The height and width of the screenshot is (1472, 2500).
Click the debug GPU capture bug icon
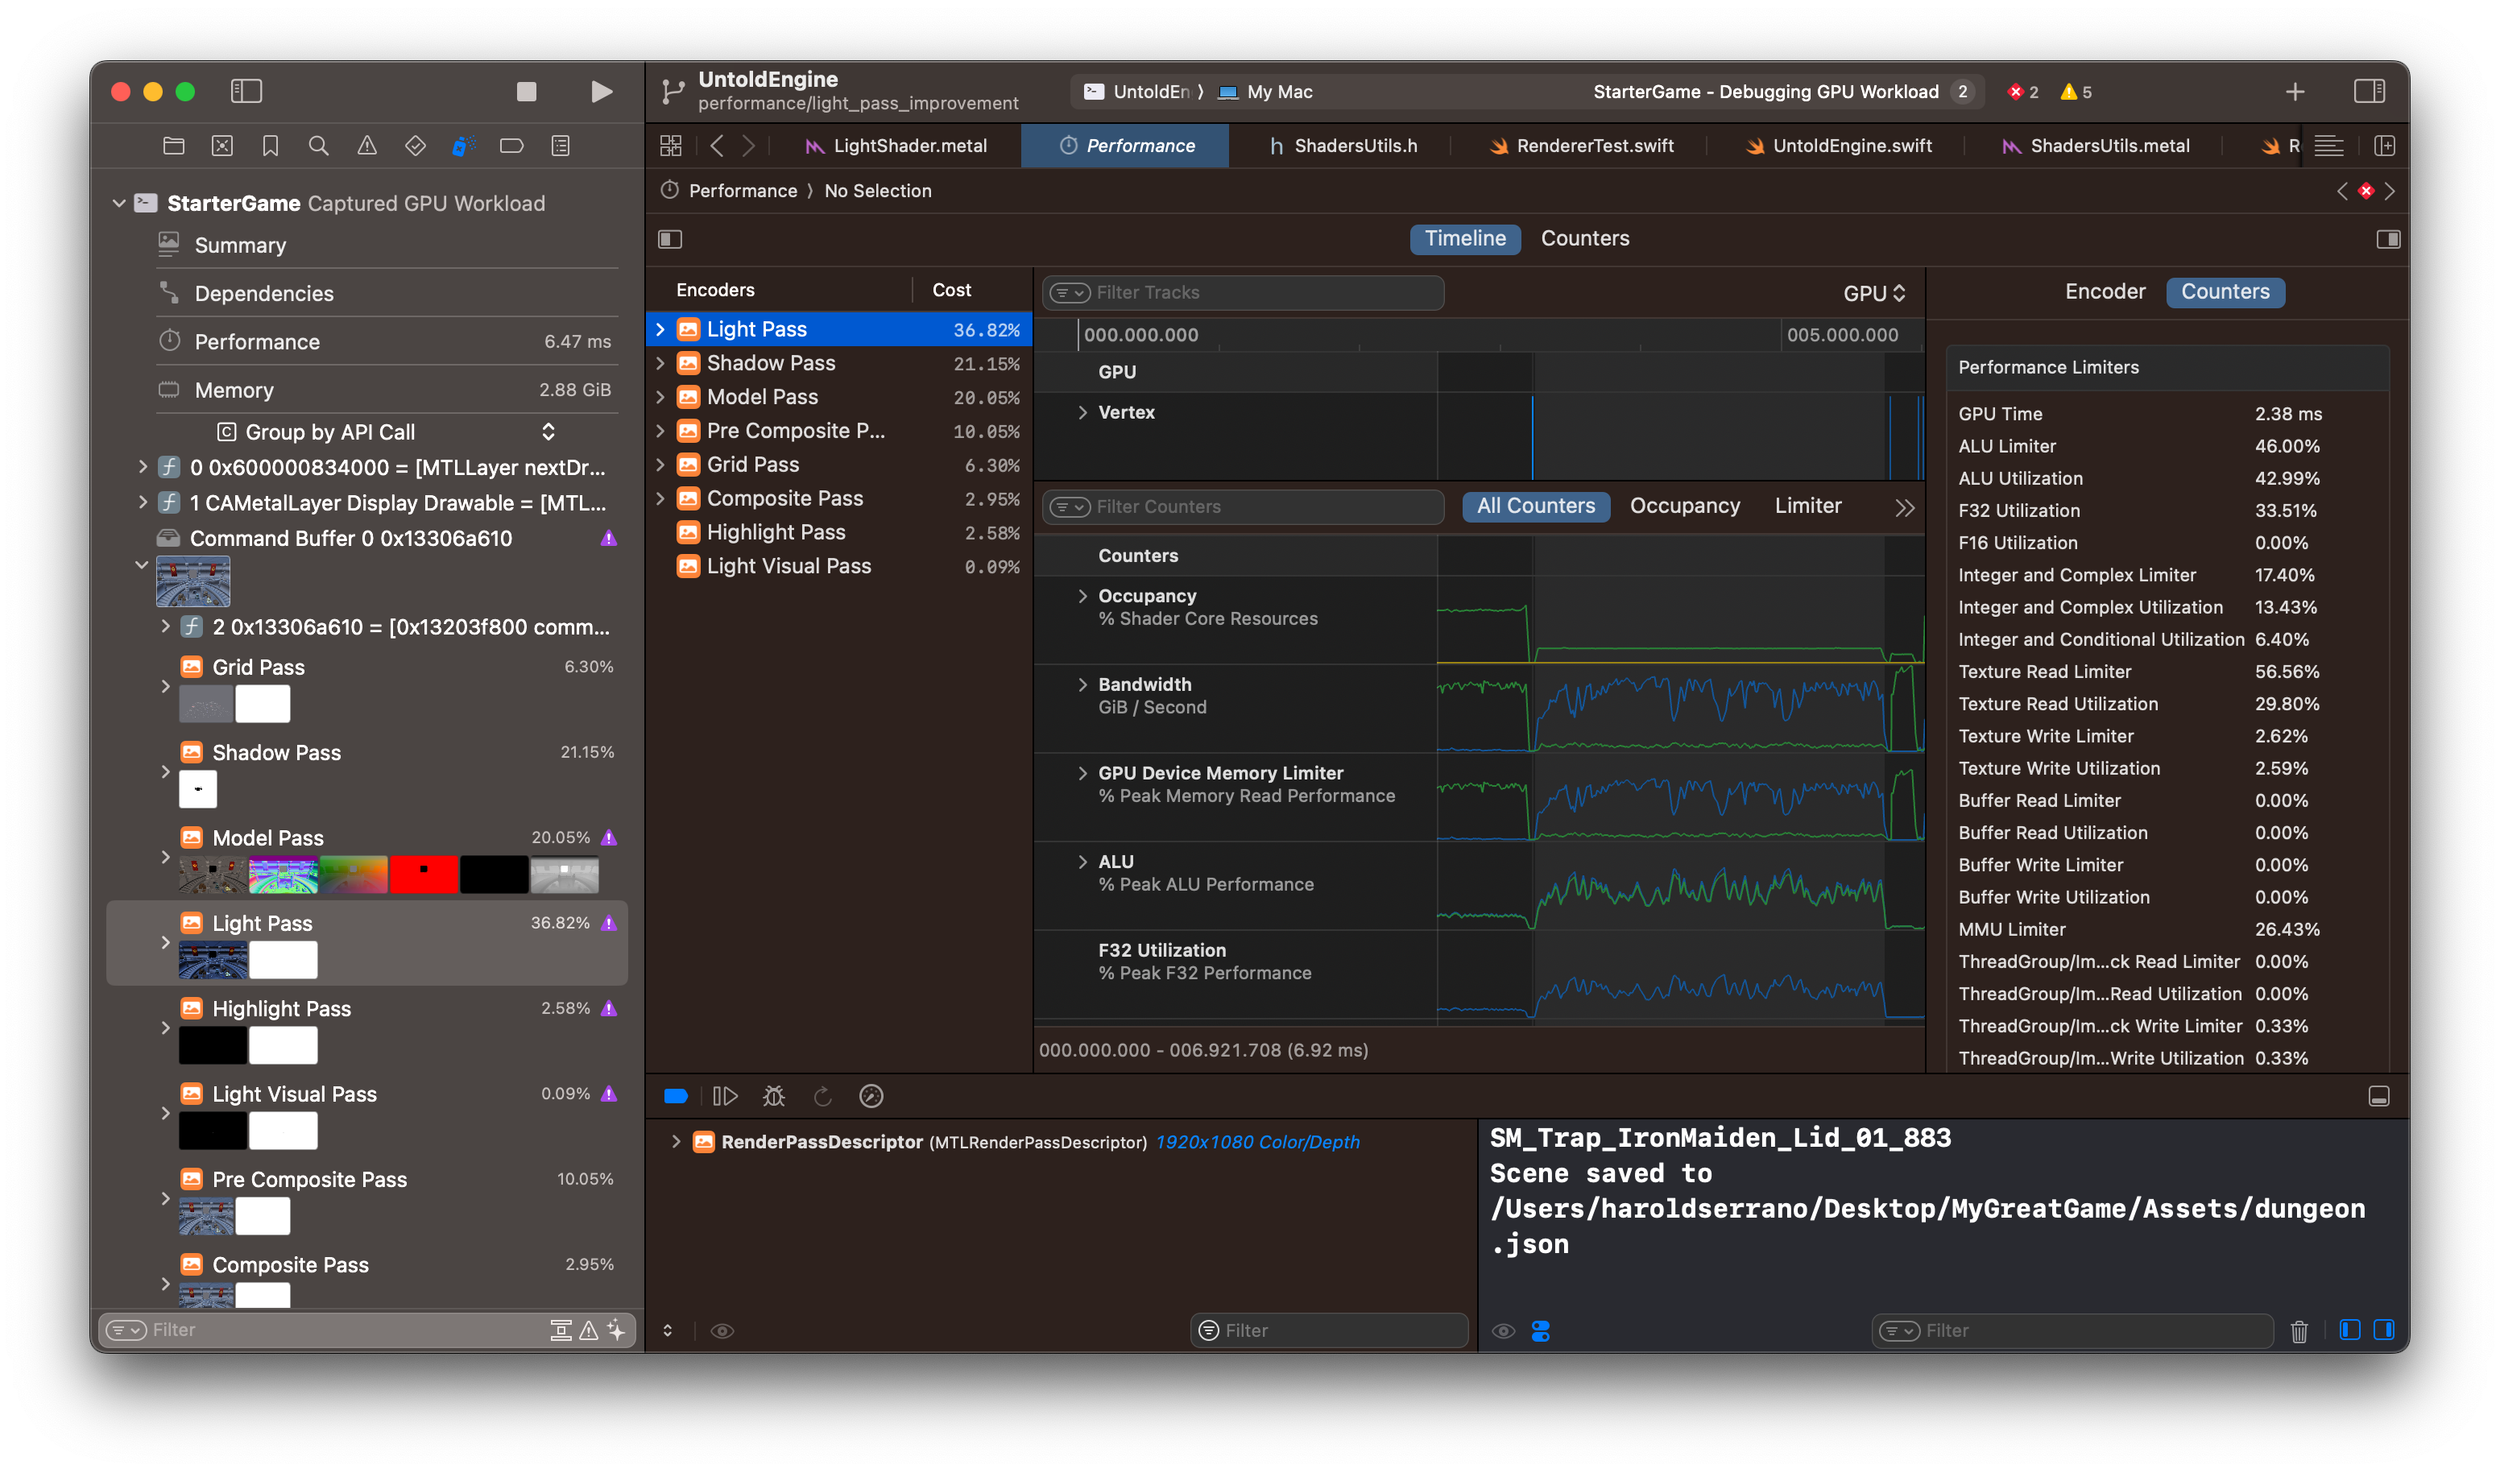pyautogui.click(x=774, y=1096)
